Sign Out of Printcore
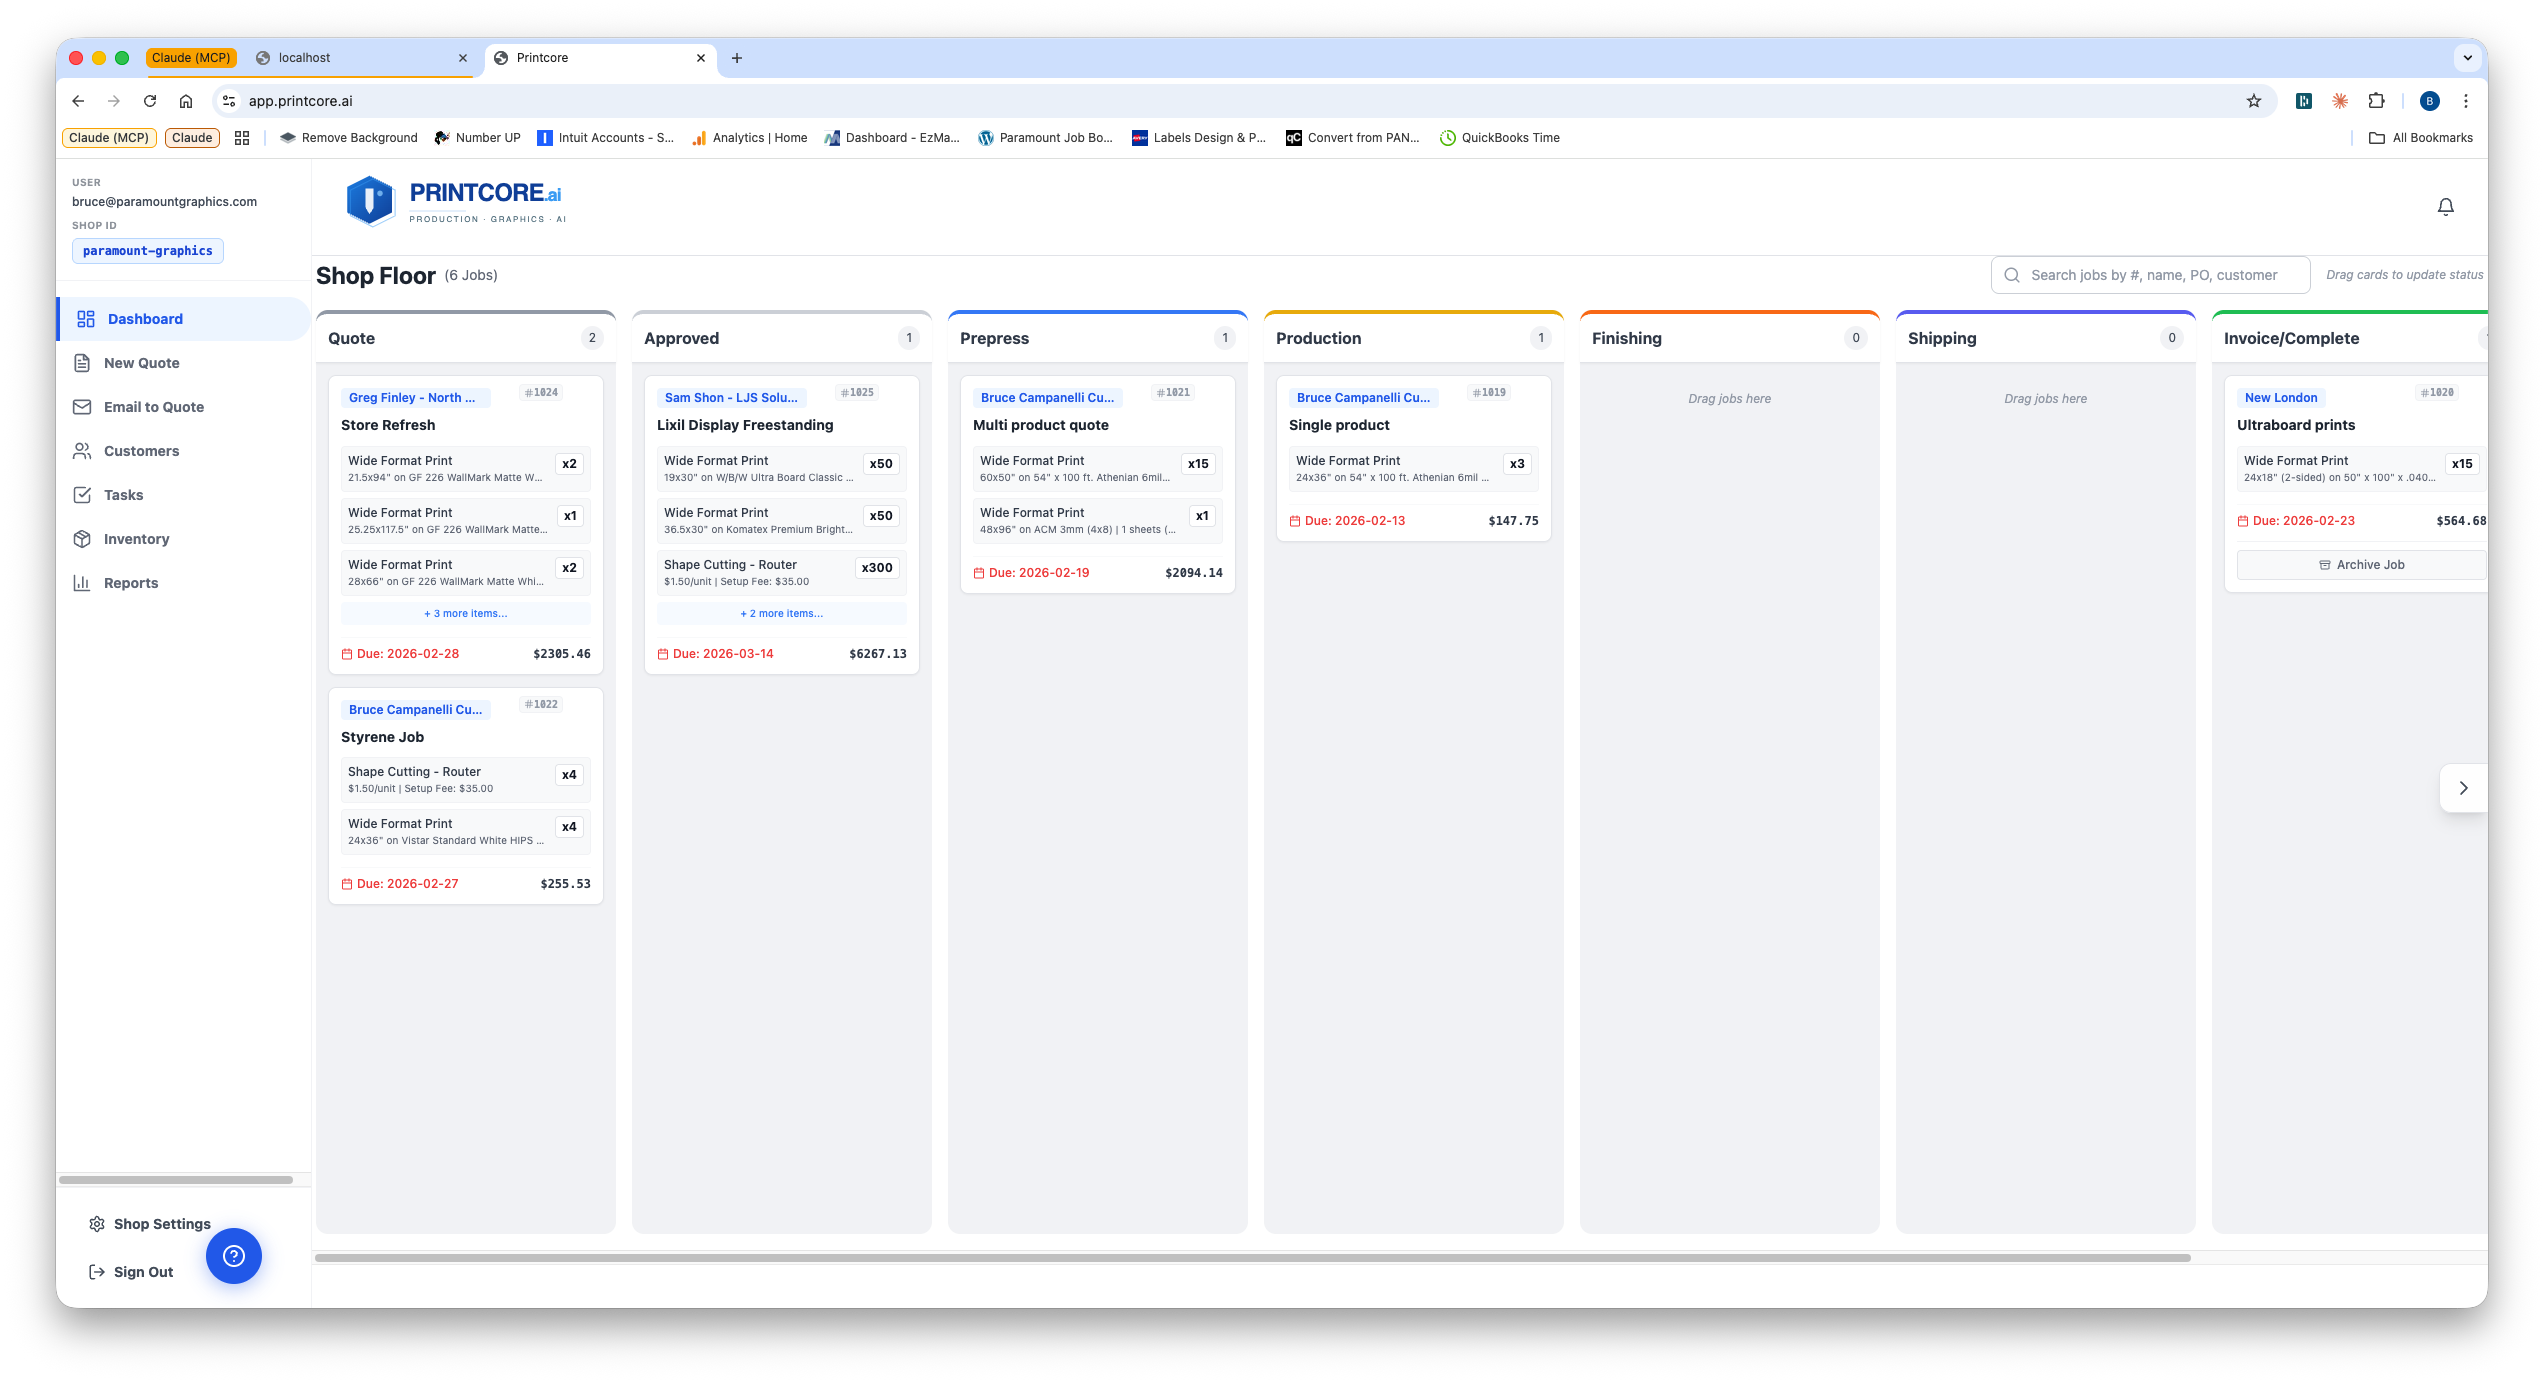The width and height of the screenshot is (2544, 1382). click(142, 1271)
